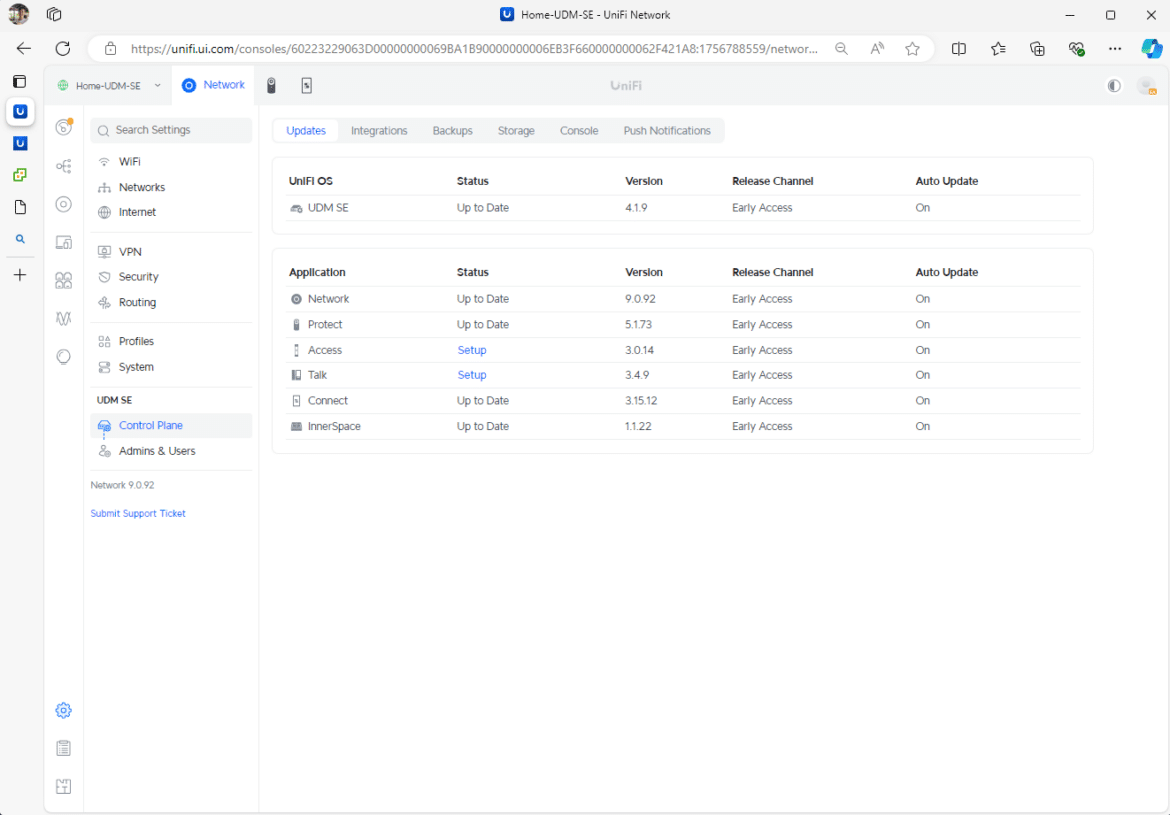Switch to the search magnifier browser tab

pyautogui.click(x=20, y=239)
